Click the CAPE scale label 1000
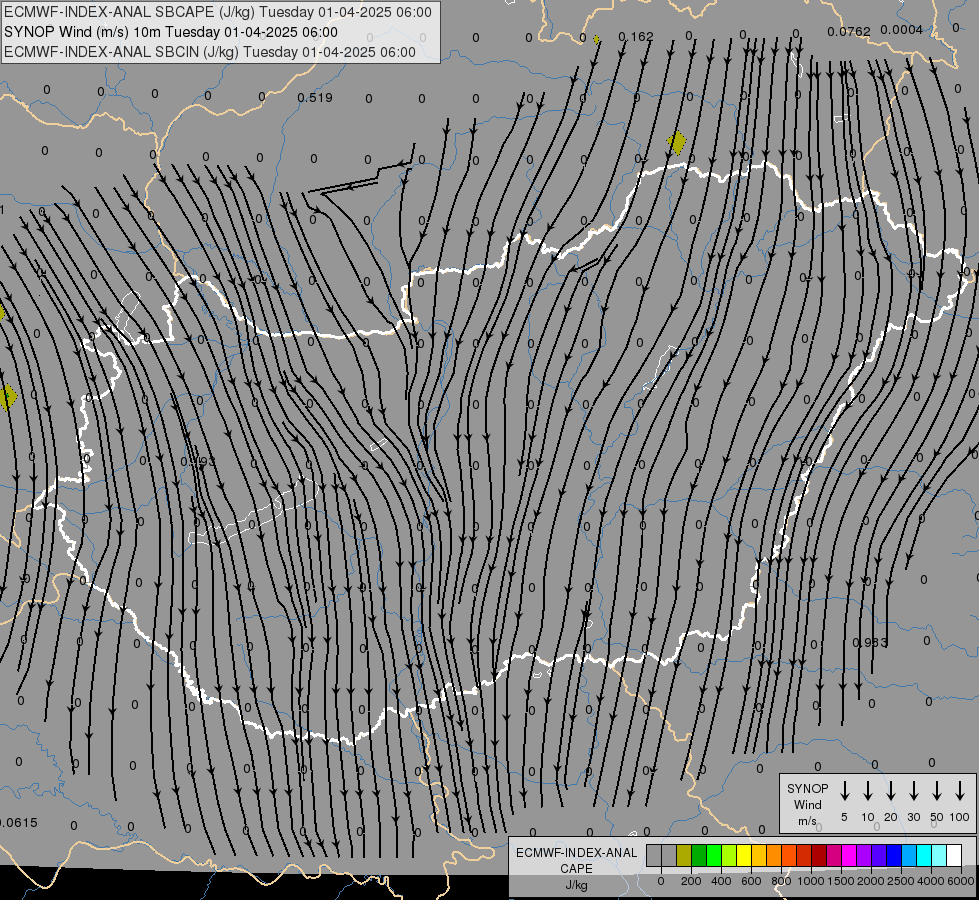979x900 pixels. pos(811,881)
